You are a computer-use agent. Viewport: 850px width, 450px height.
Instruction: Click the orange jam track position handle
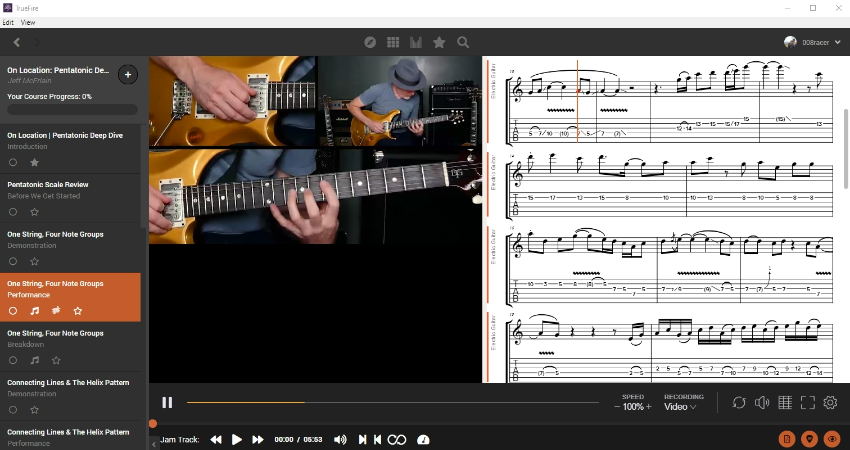[x=153, y=423]
